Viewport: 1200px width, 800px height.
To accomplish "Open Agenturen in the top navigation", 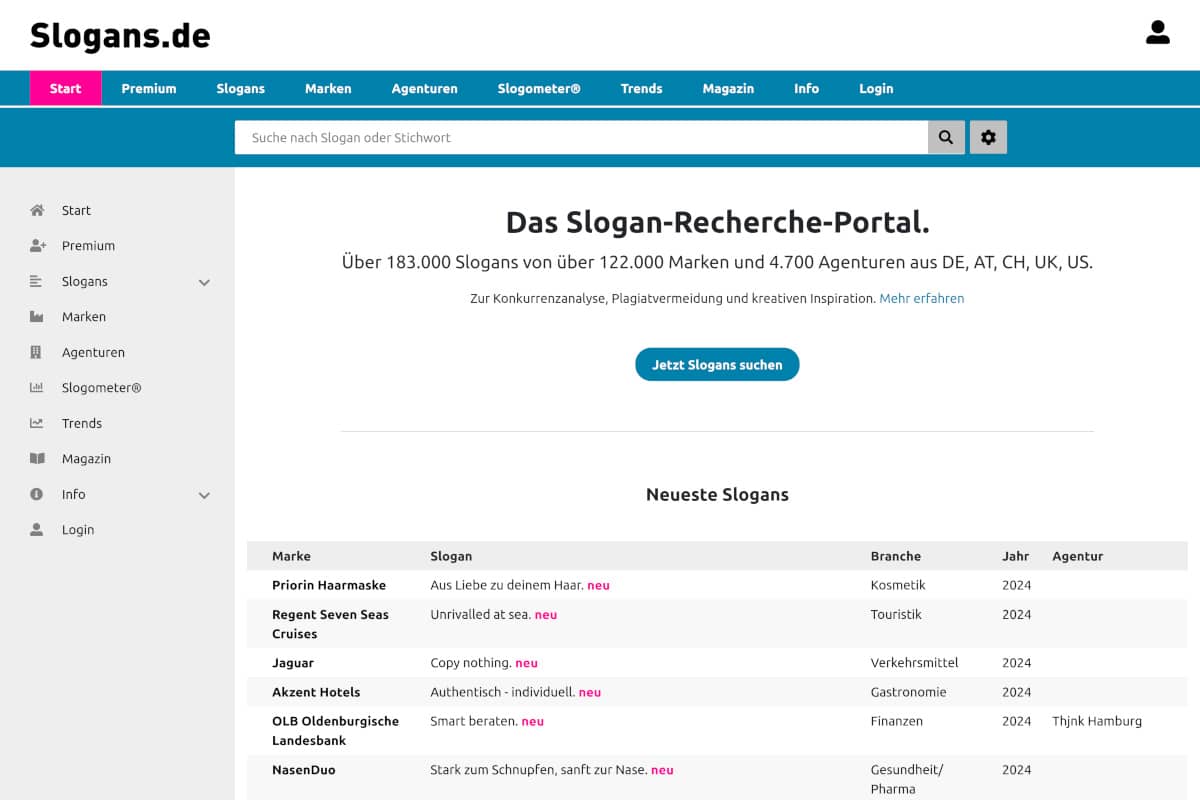I will [x=424, y=88].
